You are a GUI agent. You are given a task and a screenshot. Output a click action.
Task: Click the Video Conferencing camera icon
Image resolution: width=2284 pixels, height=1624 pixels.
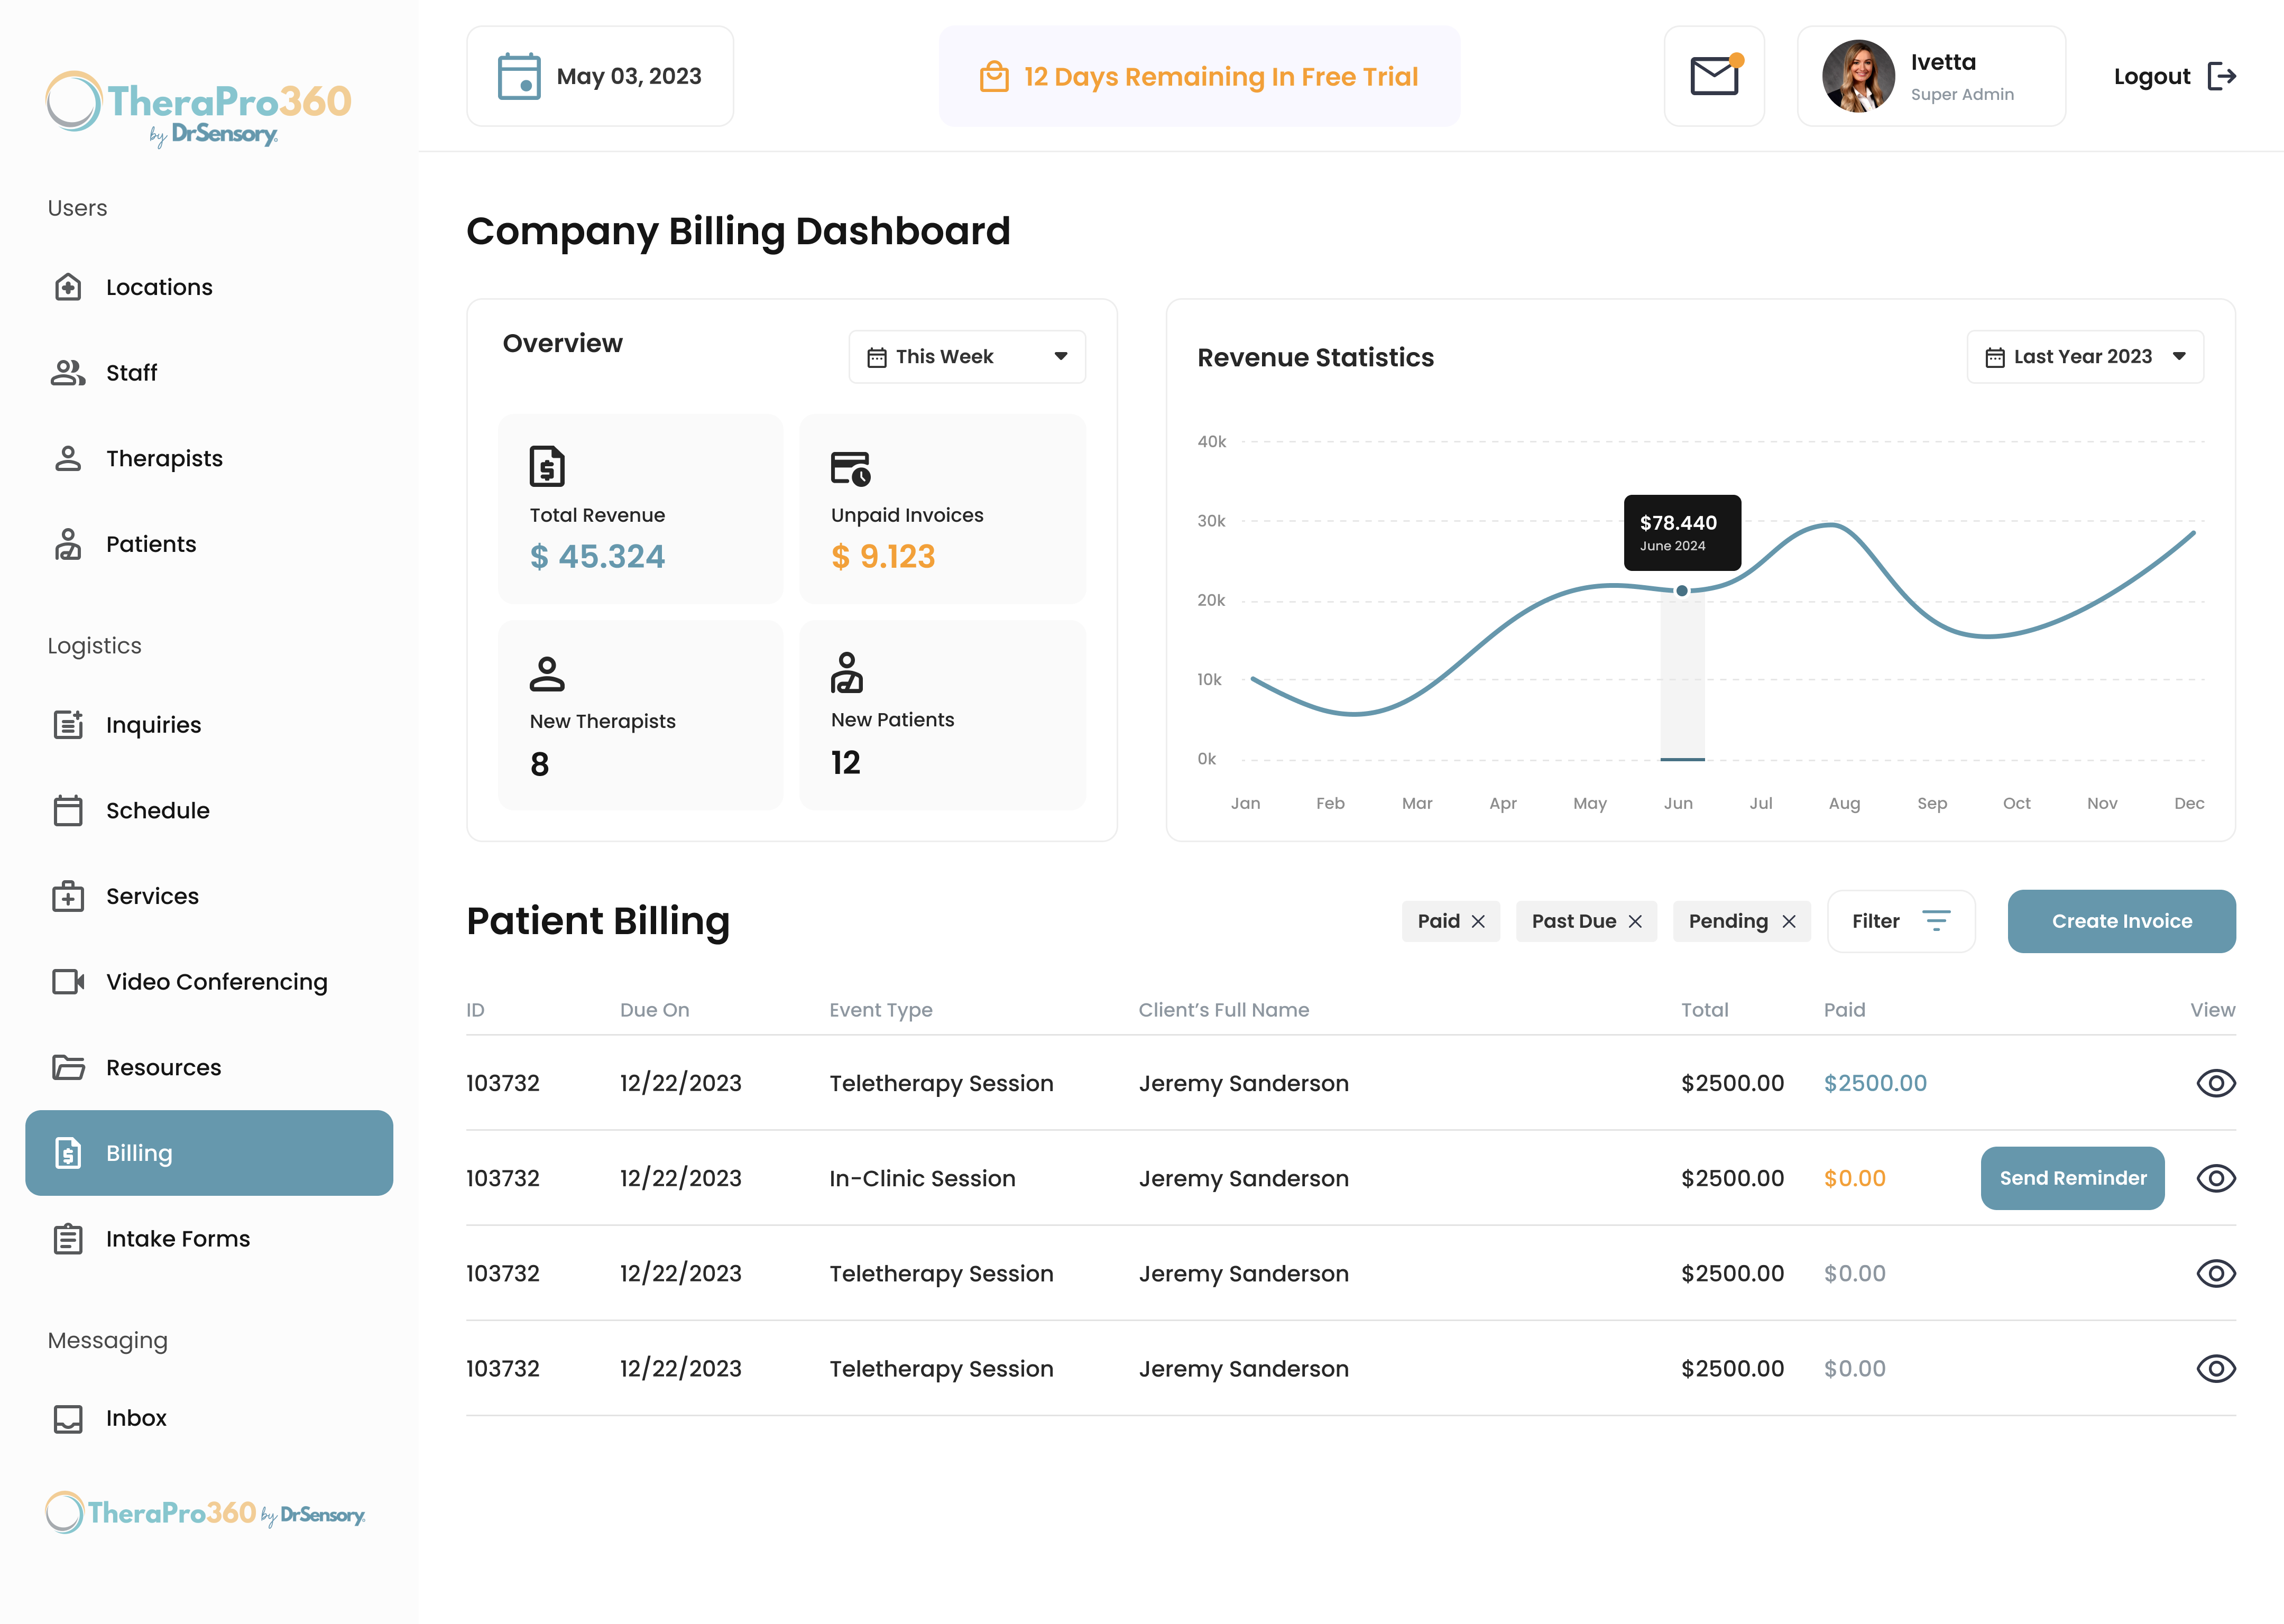pos(68,982)
